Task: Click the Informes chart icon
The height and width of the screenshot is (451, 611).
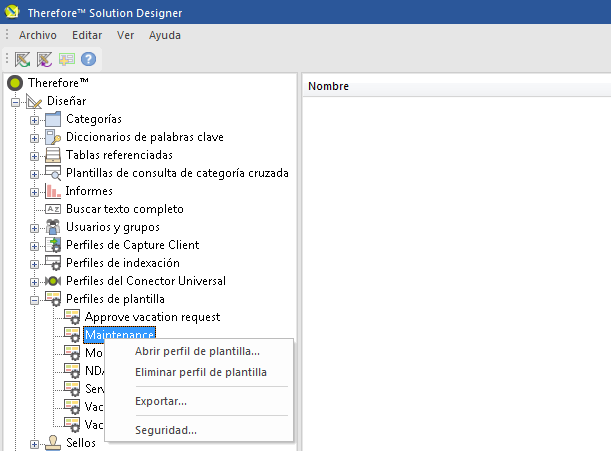Action: [53, 191]
